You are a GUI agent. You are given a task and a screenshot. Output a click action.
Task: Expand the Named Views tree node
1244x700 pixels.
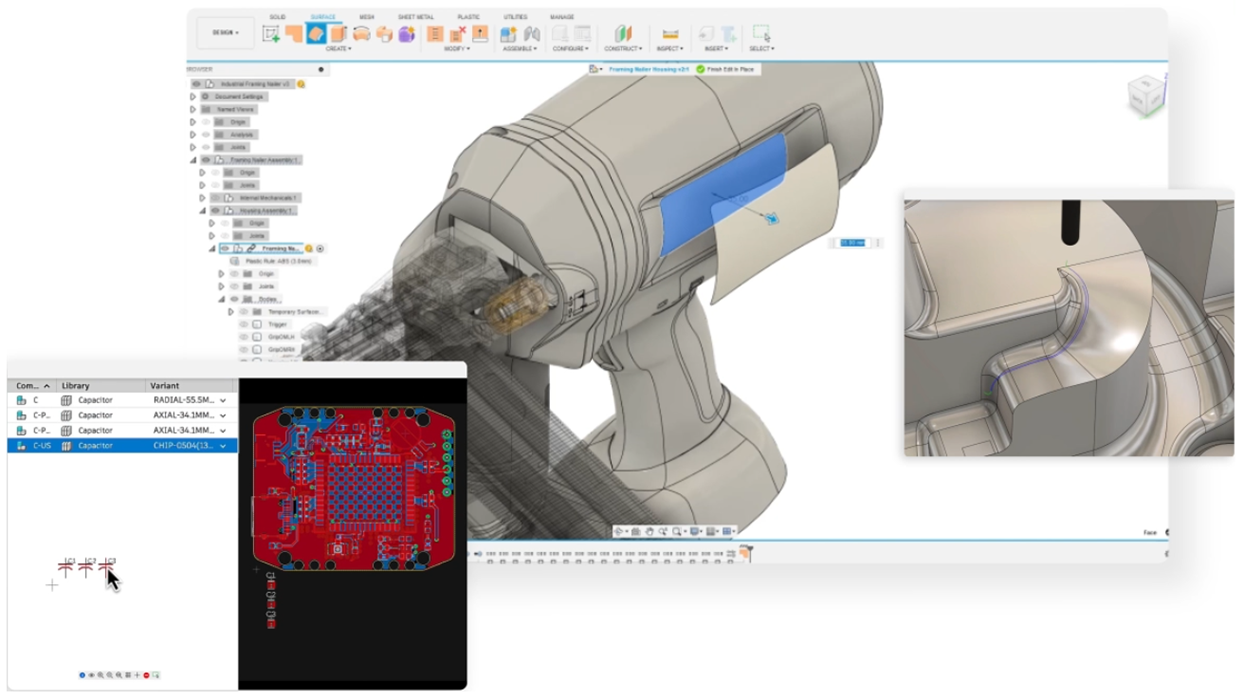pyautogui.click(x=193, y=110)
